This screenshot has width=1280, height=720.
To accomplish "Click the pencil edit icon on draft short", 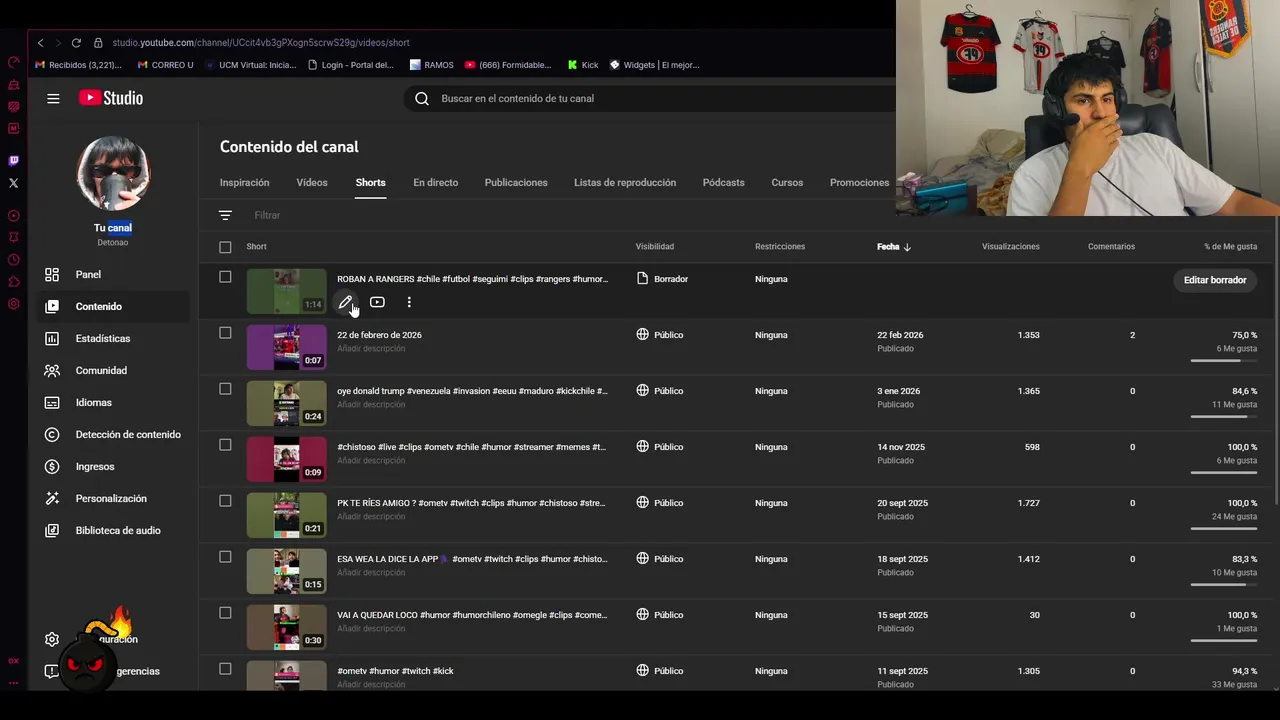I will pyautogui.click(x=345, y=302).
